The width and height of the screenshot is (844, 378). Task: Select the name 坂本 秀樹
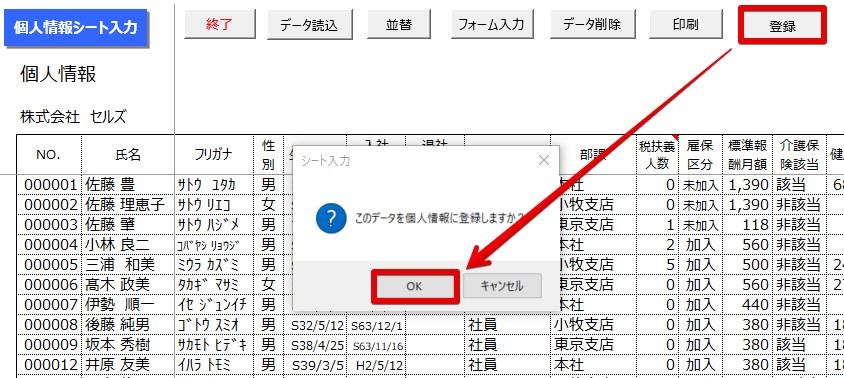coord(128,345)
